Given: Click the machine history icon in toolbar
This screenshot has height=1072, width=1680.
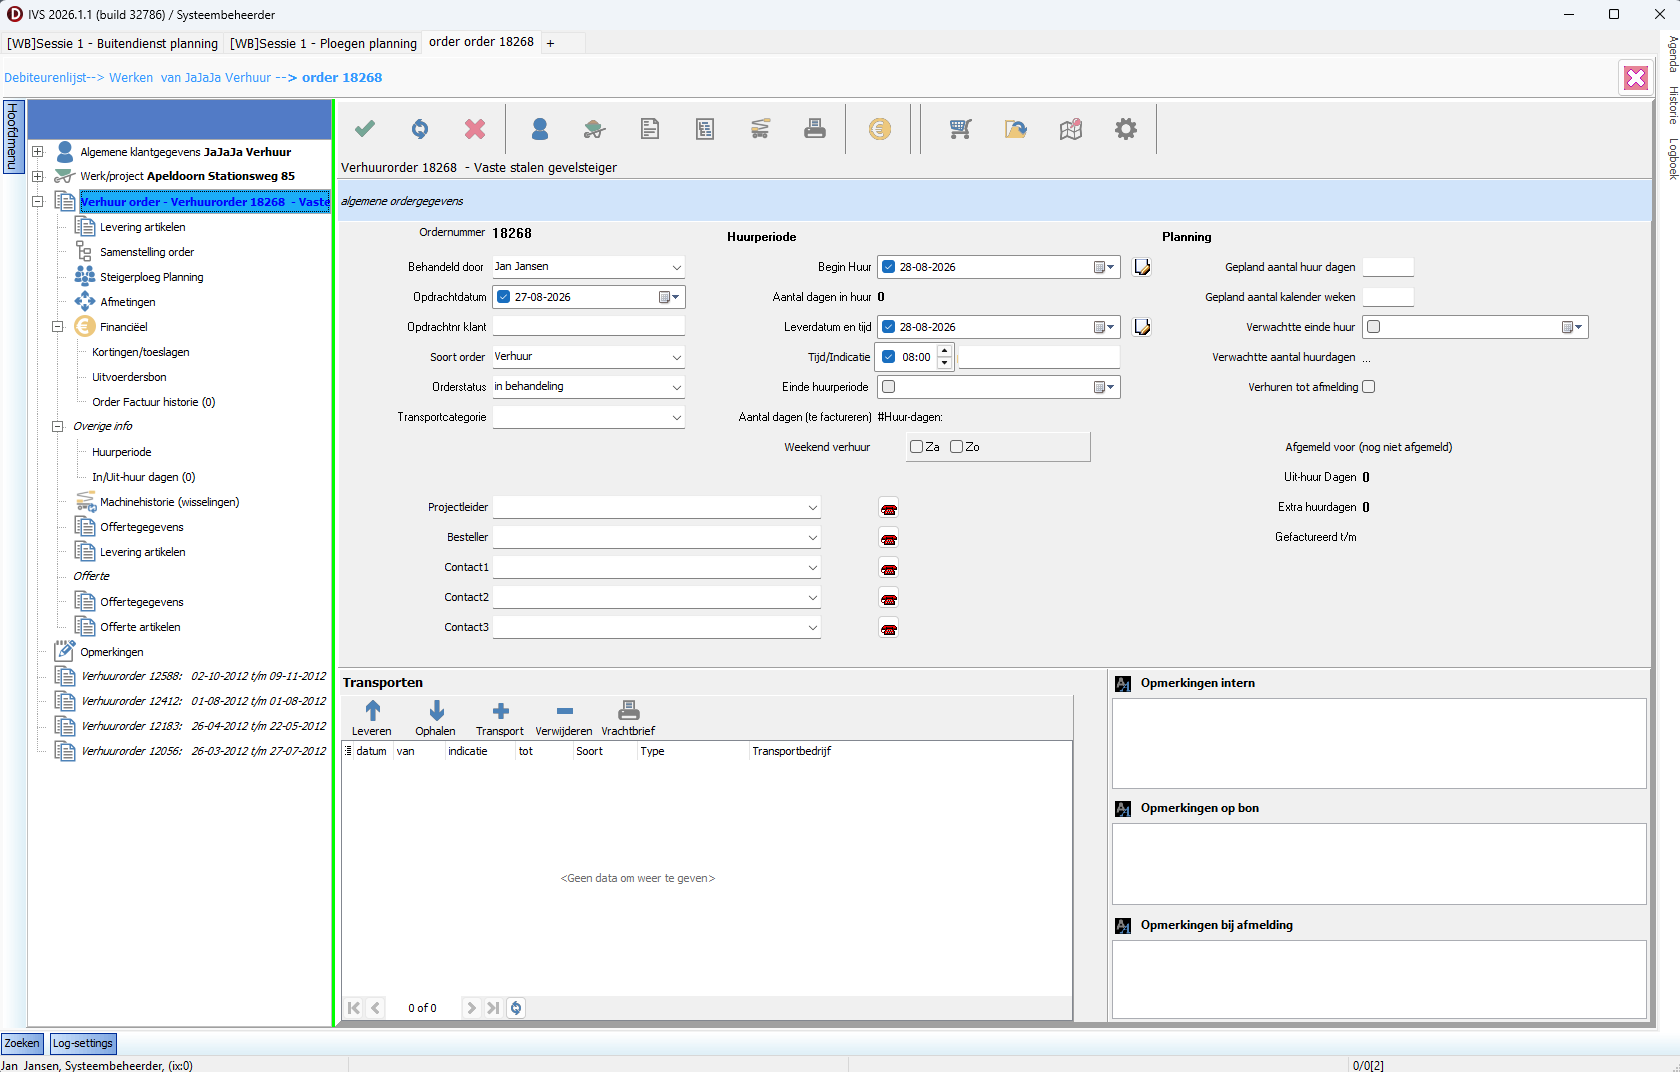Looking at the screenshot, I should pyautogui.click(x=760, y=129).
